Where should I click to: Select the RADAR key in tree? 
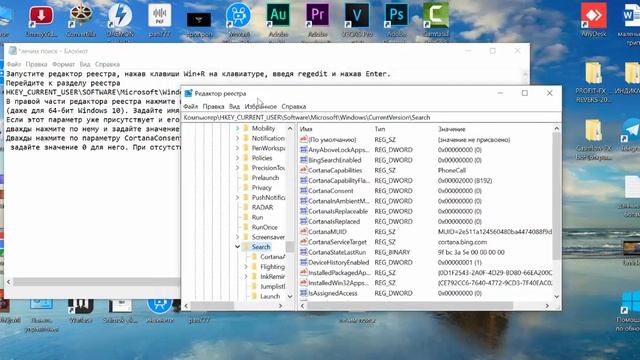click(x=262, y=207)
